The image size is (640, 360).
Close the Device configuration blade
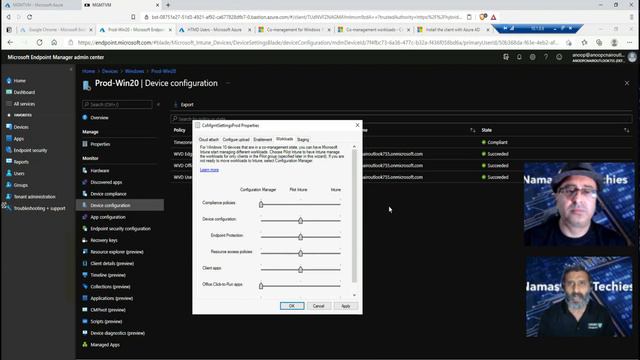(x=627, y=83)
